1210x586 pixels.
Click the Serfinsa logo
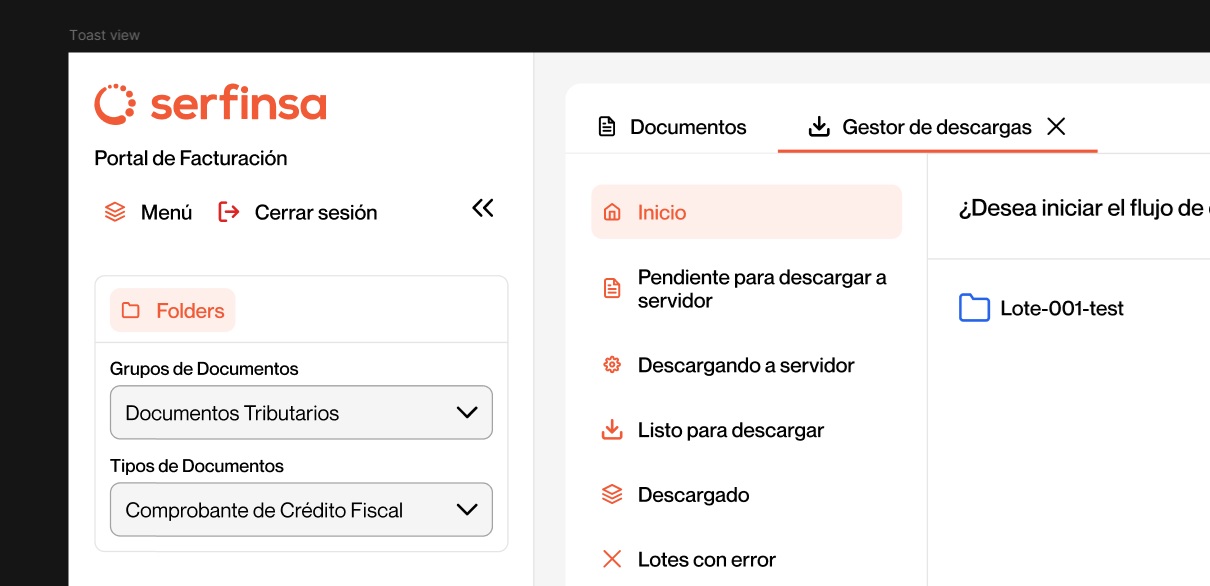211,104
